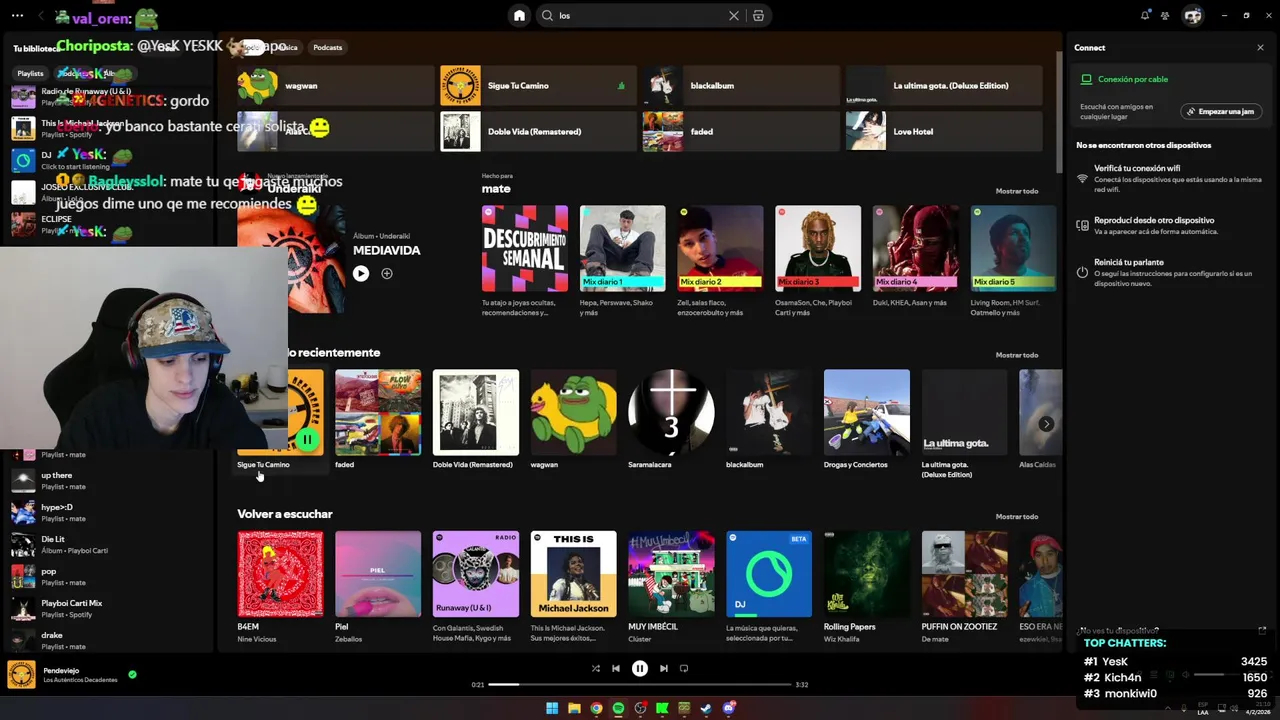
Task: Open B4EM by Nine Vicious
Action: (280, 587)
